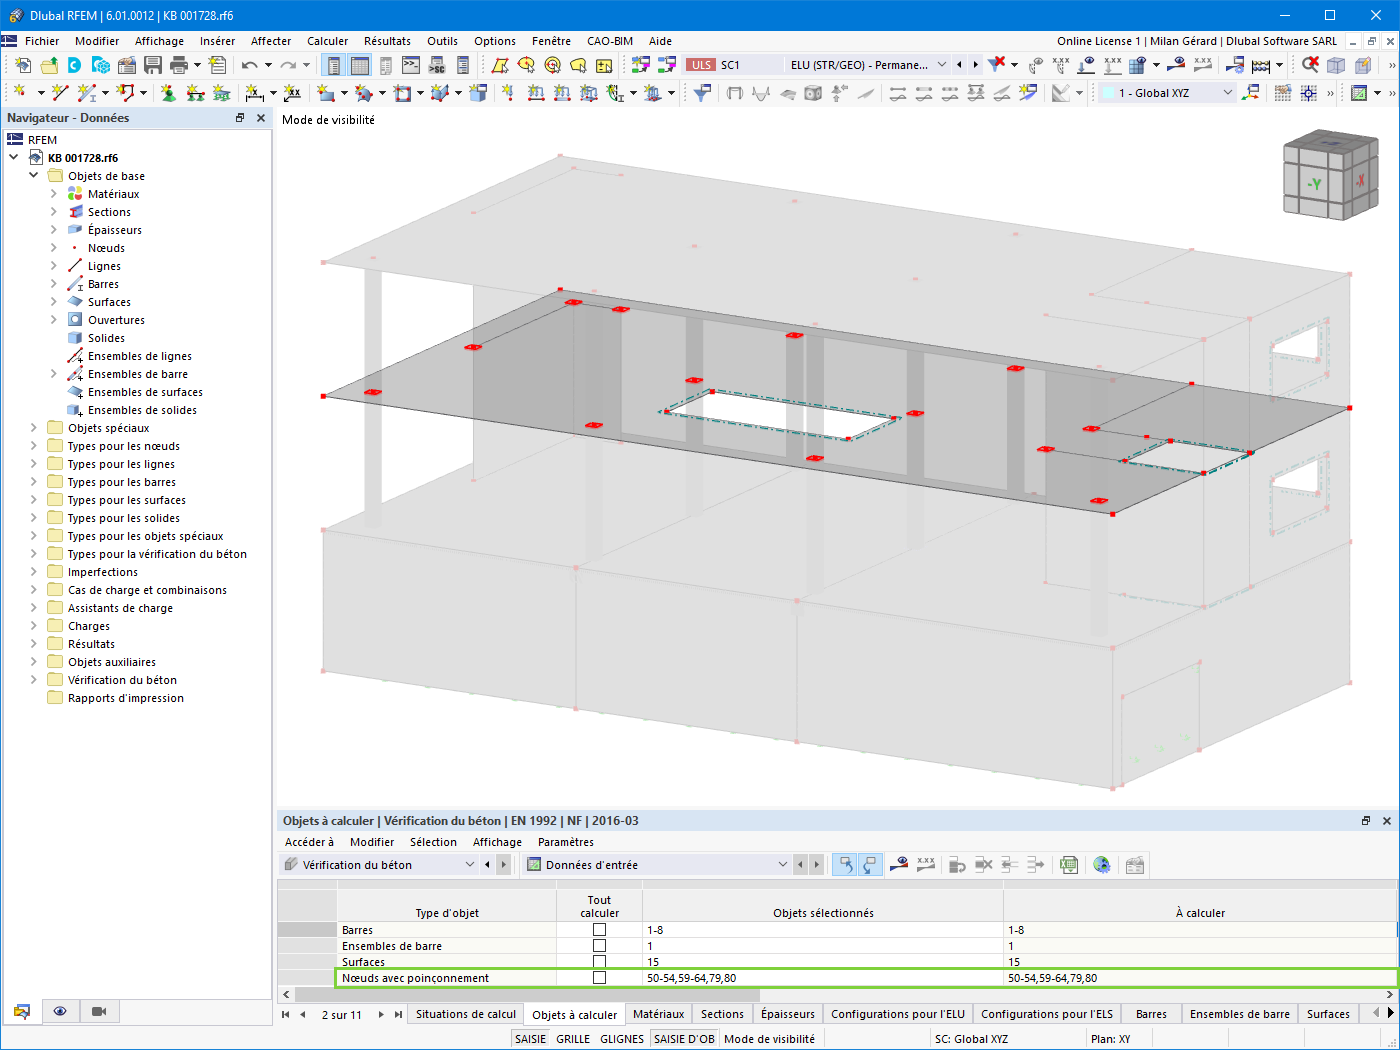This screenshot has width=1400, height=1050.
Task: Toggle the Tables panel toolbar icon
Action: (x=360, y=65)
